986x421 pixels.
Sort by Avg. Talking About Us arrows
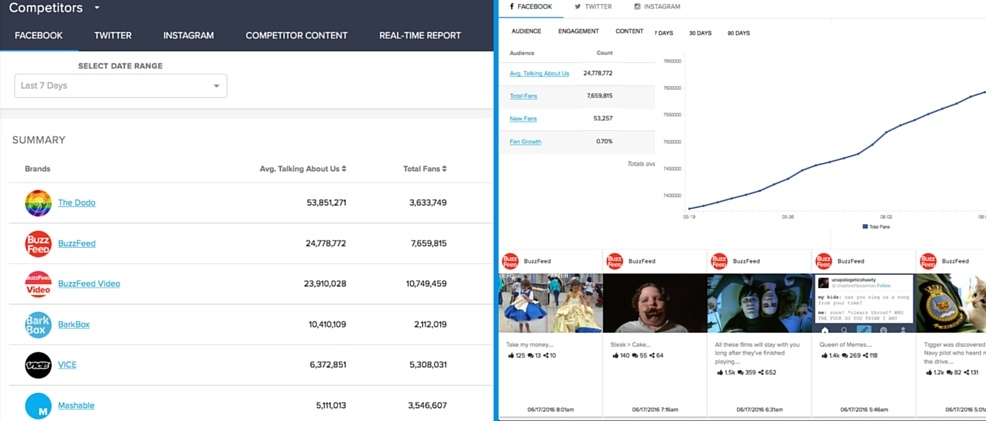coord(344,169)
